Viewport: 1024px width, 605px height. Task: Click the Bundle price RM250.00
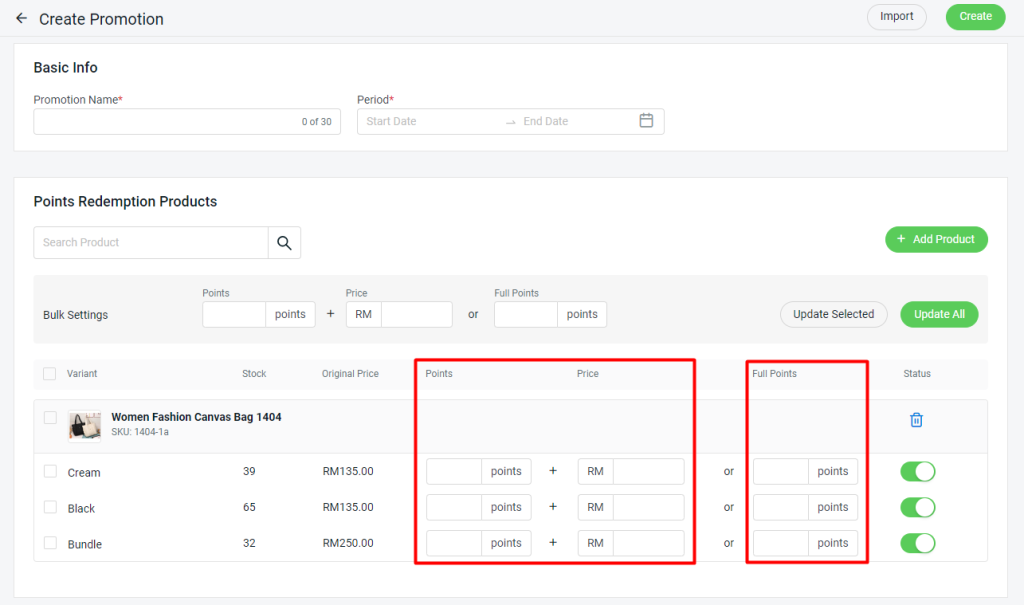point(348,543)
